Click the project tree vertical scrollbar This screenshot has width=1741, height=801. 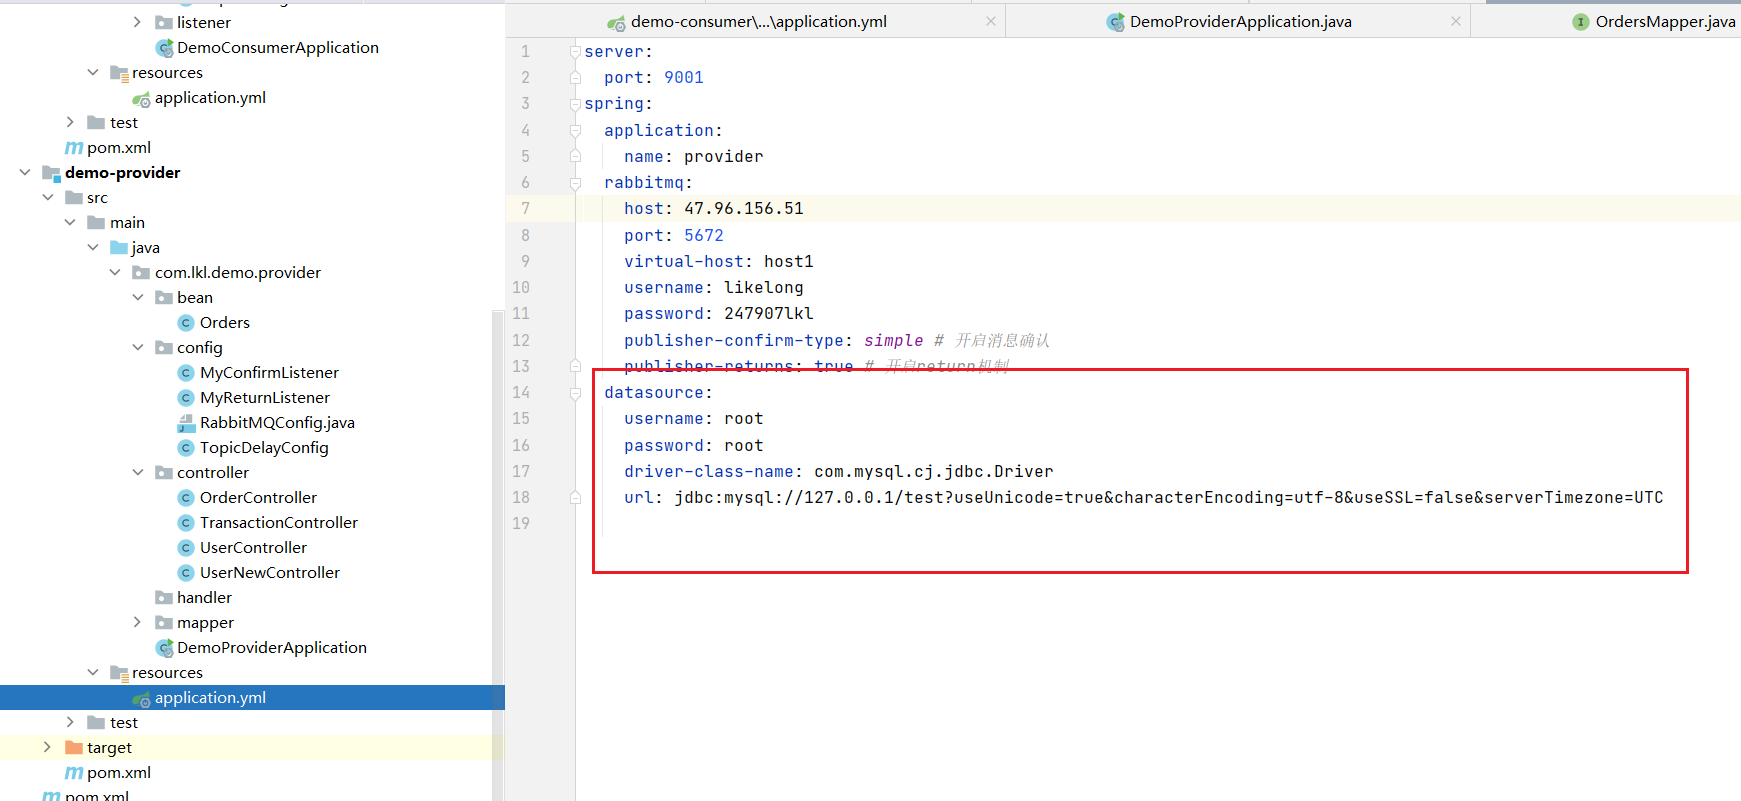coord(498,555)
